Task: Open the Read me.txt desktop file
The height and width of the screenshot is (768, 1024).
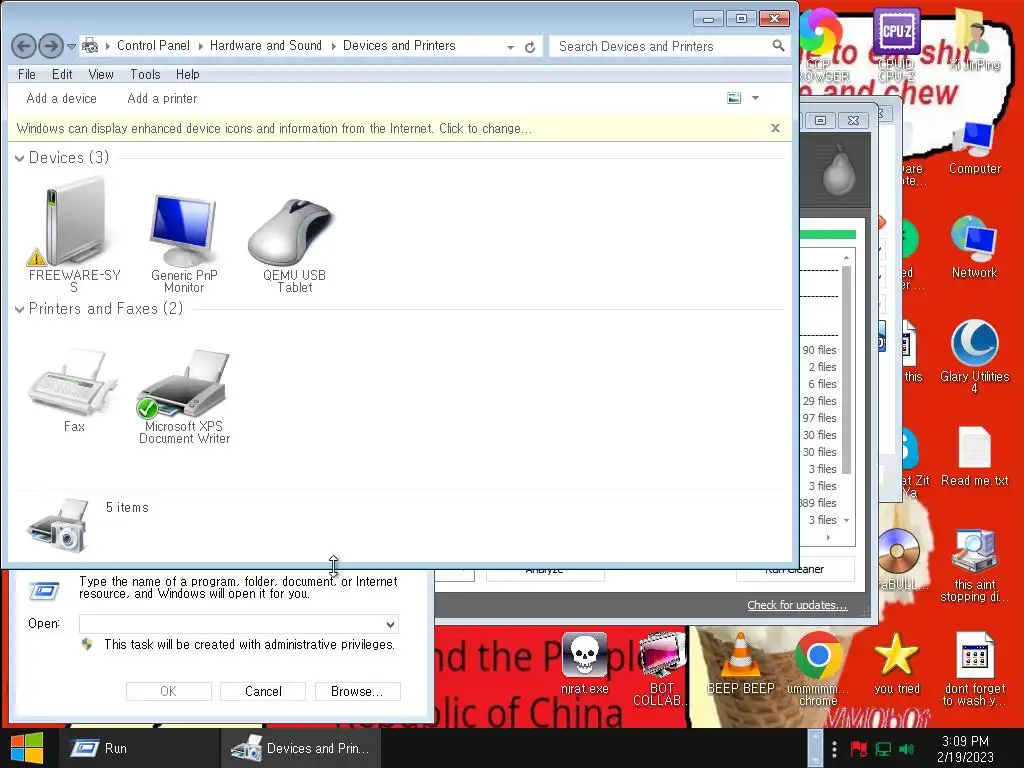Action: click(x=974, y=456)
